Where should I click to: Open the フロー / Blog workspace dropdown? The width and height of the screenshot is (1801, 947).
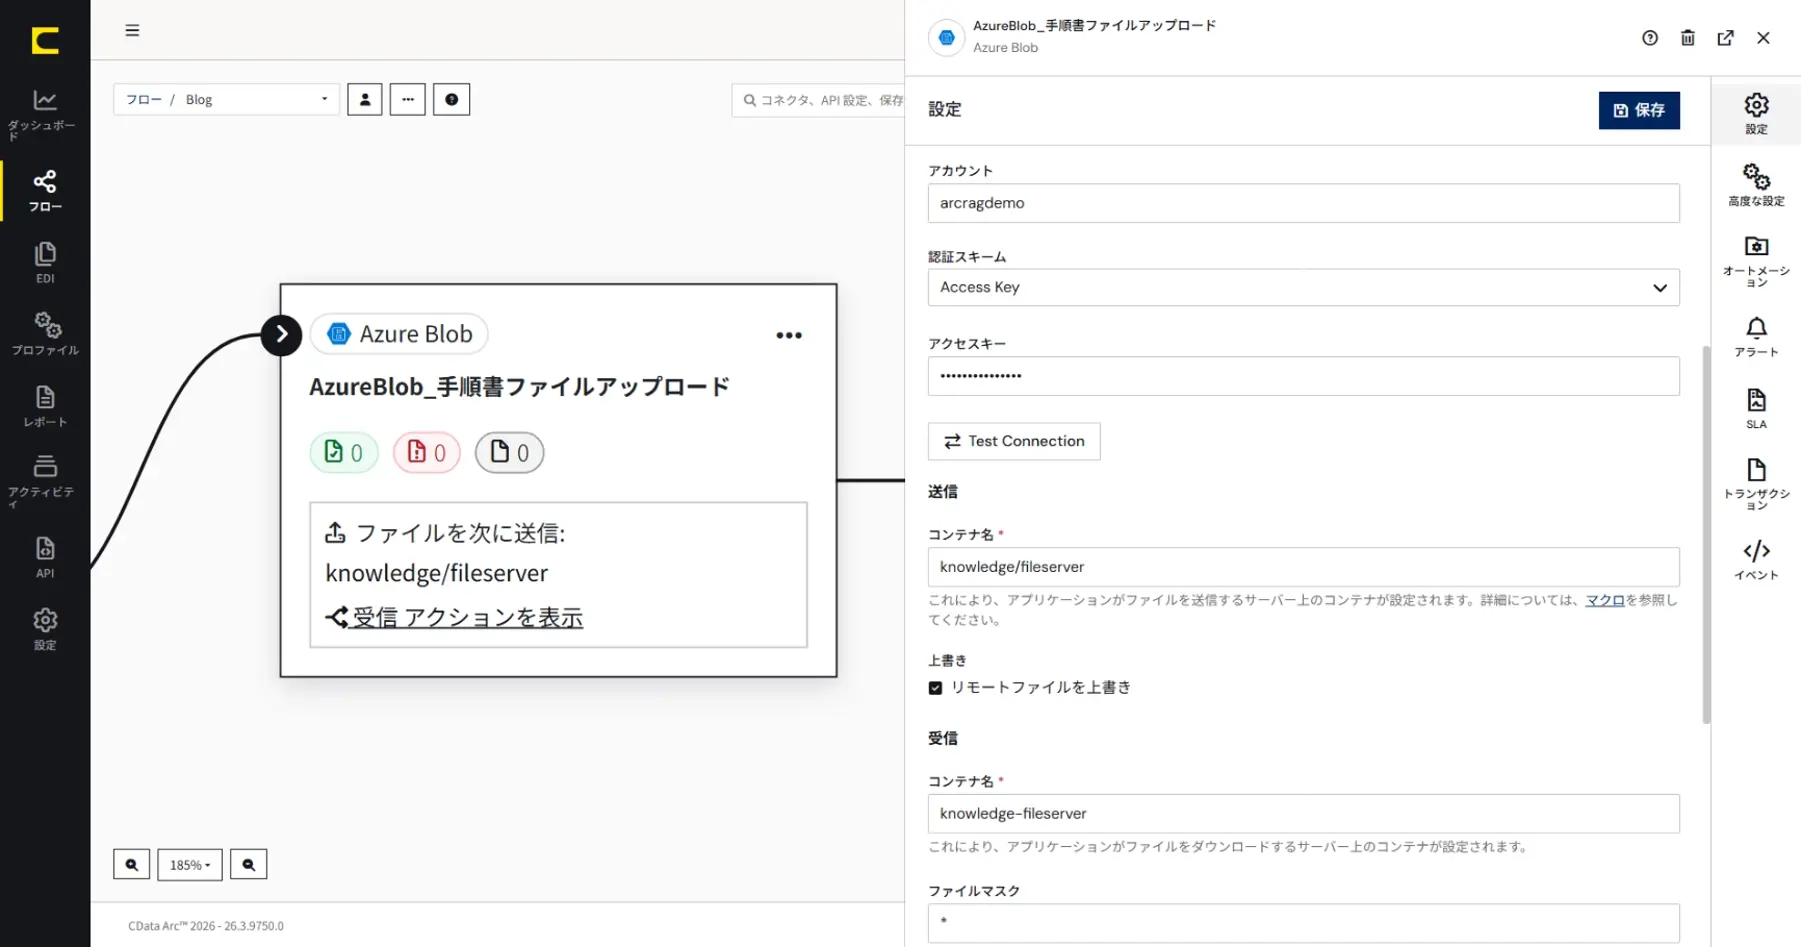pos(227,99)
